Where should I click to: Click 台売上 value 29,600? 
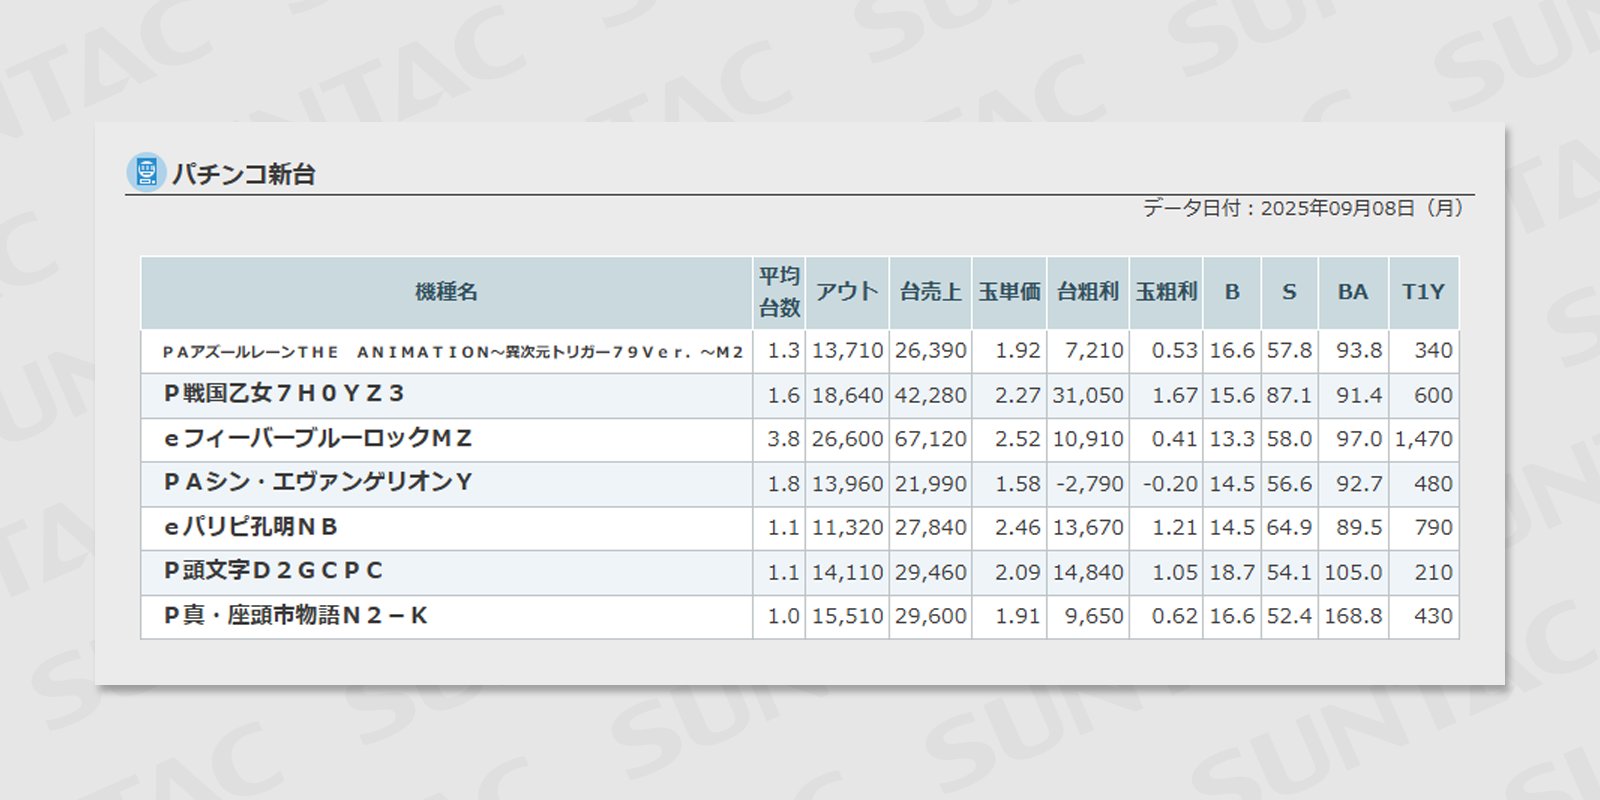[930, 616]
